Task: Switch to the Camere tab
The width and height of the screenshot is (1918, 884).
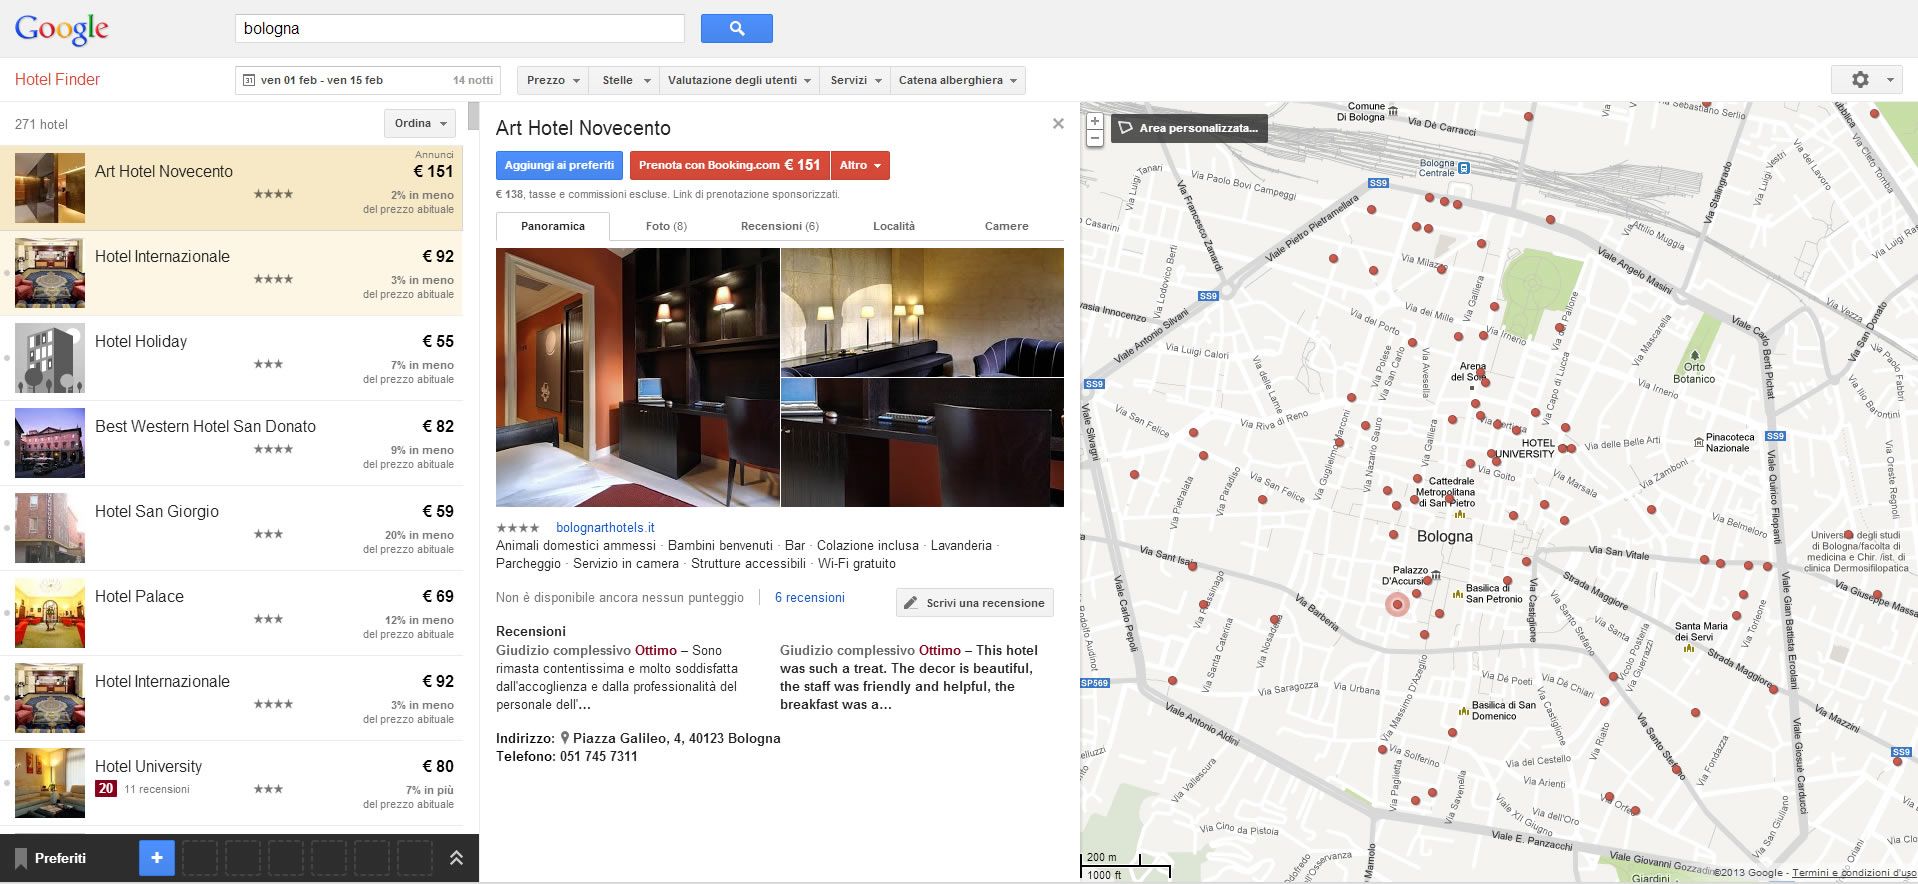Action: click(1006, 226)
